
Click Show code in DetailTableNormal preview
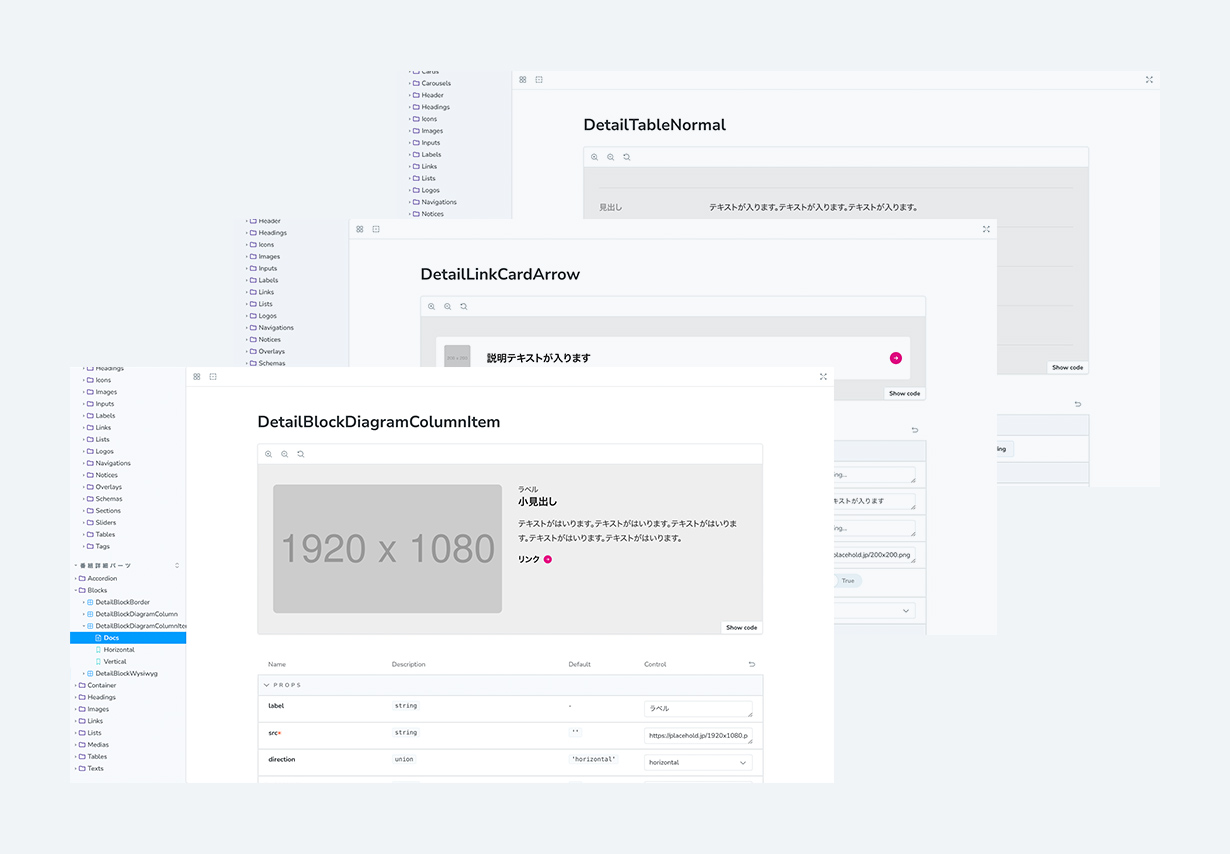1067,367
